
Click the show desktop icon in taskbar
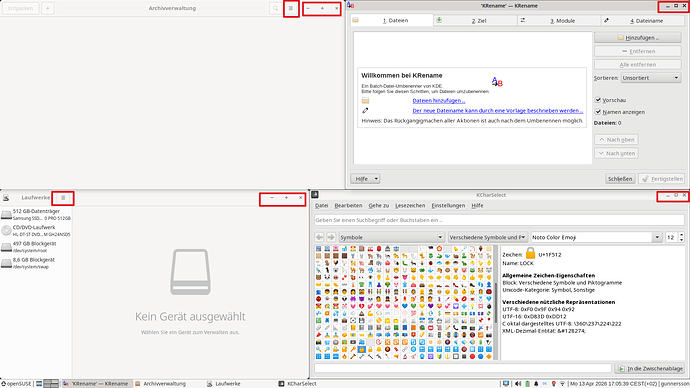[39, 384]
